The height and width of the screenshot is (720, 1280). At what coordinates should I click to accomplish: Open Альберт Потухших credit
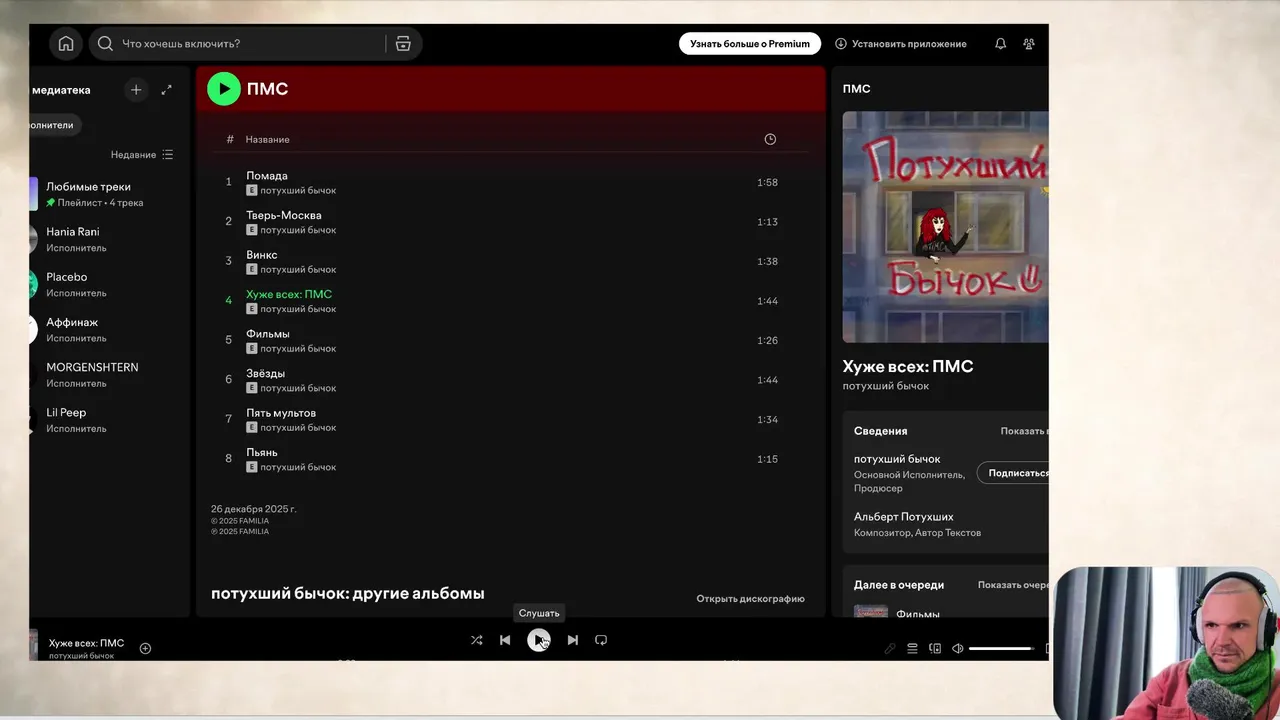(x=903, y=517)
